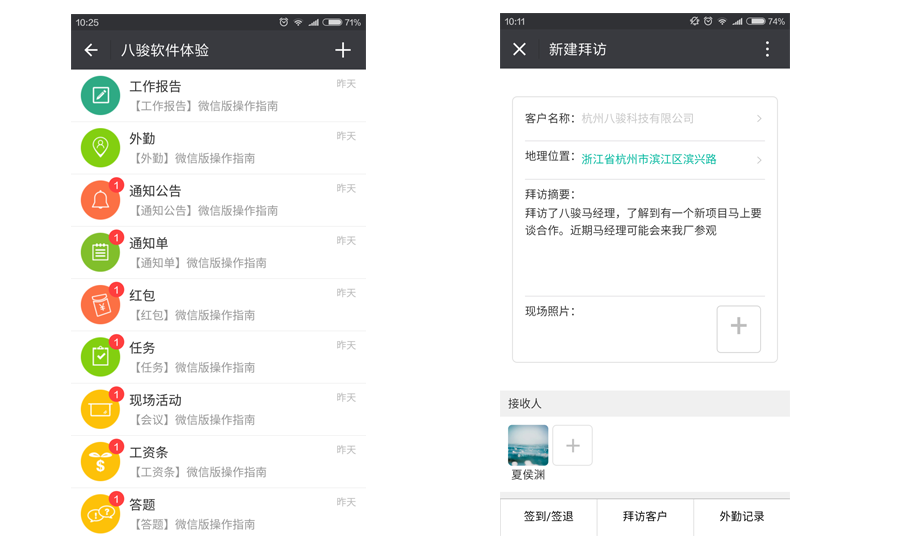Expand the 地理位置 chevron arrow
The width and height of the screenshot is (900, 550).
coord(759,160)
